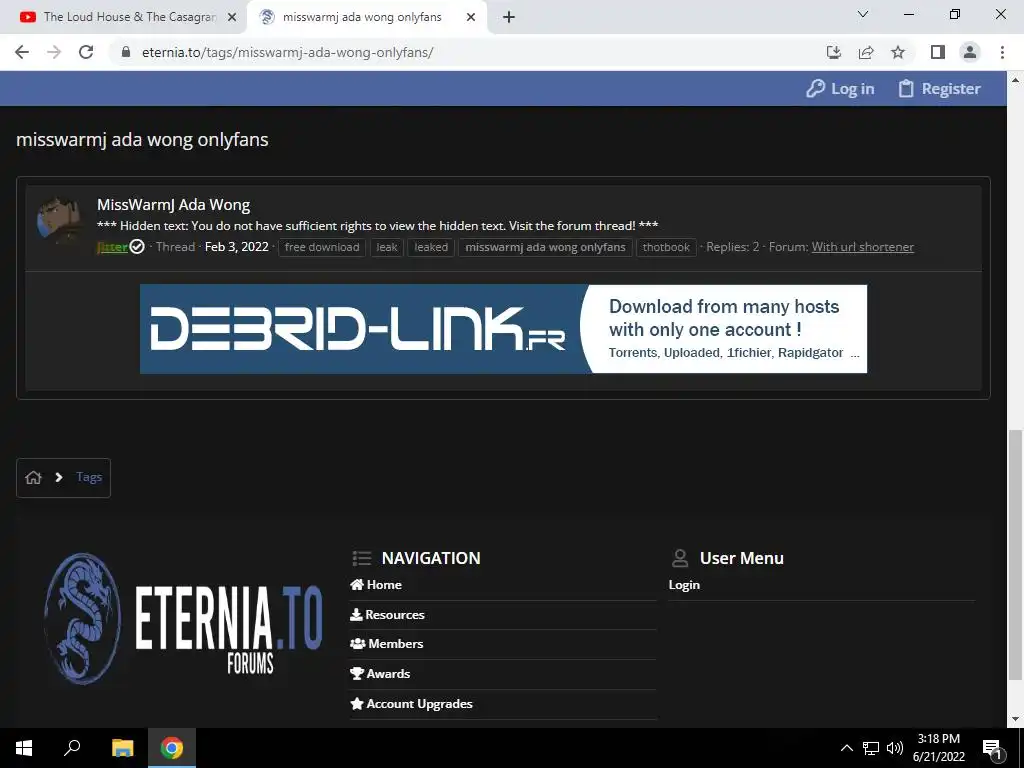The image size is (1024, 768).
Task: Click the address bar URL
Action: point(287,52)
